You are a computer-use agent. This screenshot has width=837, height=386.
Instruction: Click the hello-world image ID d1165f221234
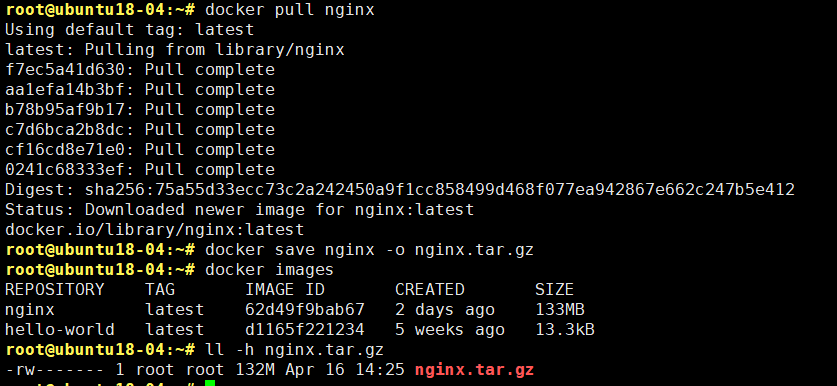305,329
